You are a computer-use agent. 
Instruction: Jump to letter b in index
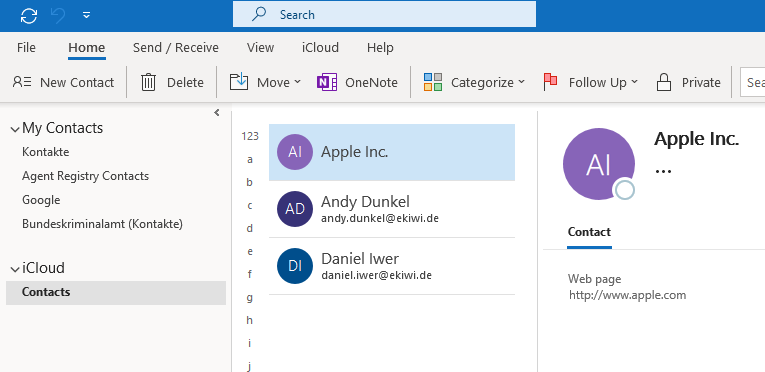(x=250, y=182)
